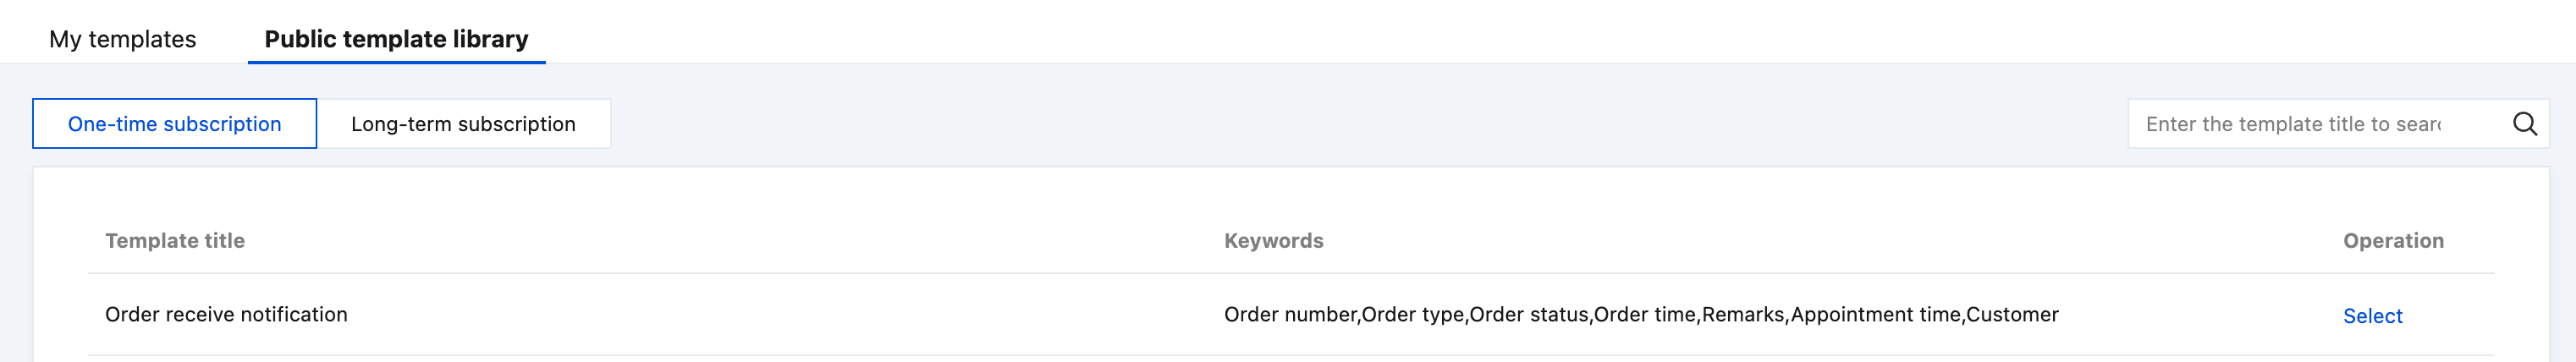Screen dimensions: 2576x362
Task: Switch to Long-term subscription filter
Action: pos(463,124)
